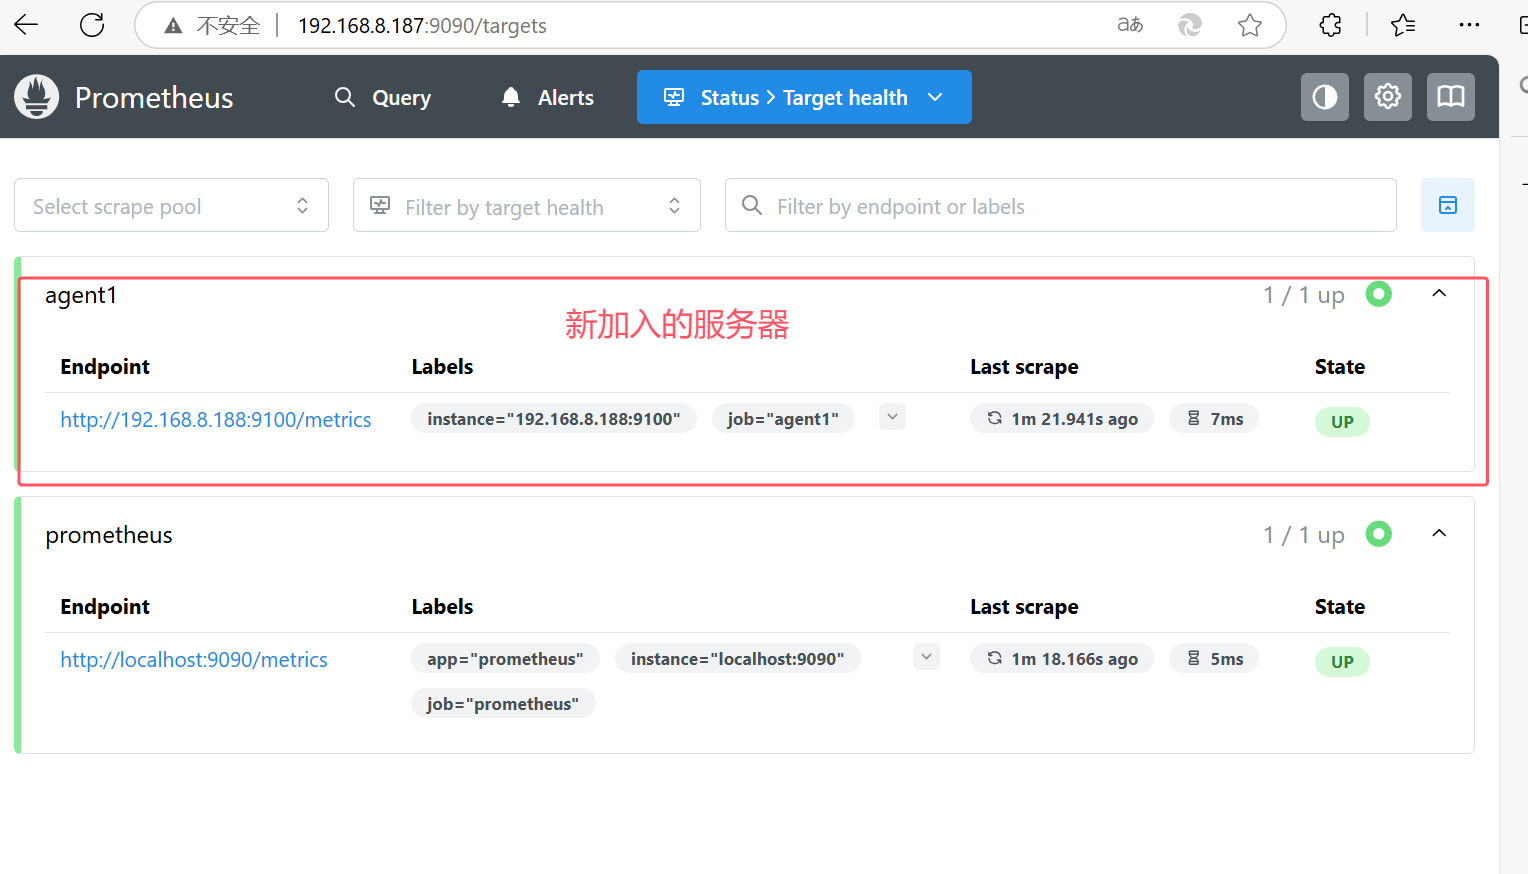Open the 192.168.8.188:9100 metrics endpoint link
Image resolution: width=1528 pixels, height=874 pixels.
click(x=216, y=420)
